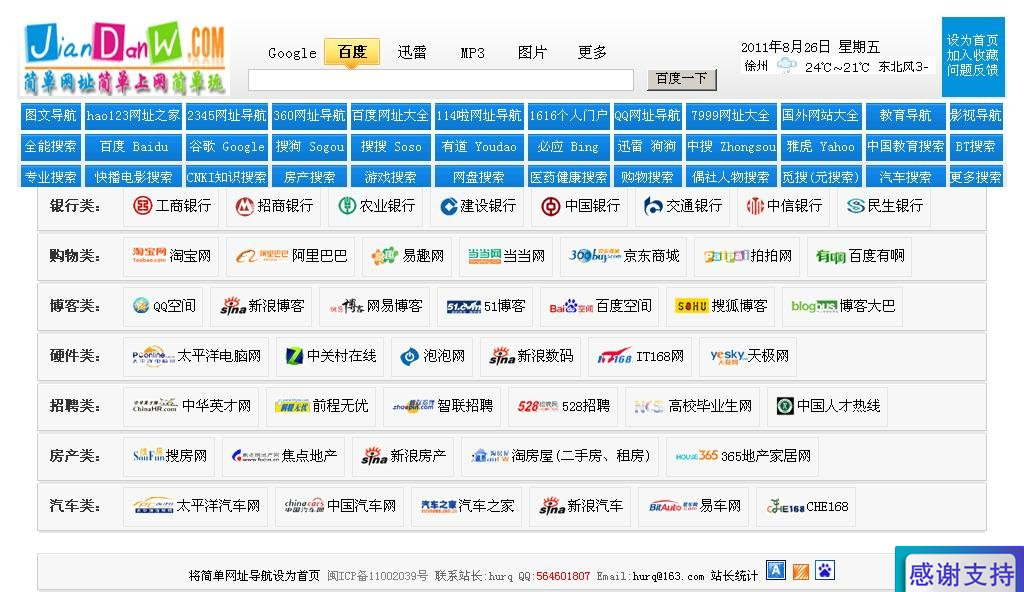Open the 更多 search tab
The width and height of the screenshot is (1024, 592).
pyautogui.click(x=592, y=52)
